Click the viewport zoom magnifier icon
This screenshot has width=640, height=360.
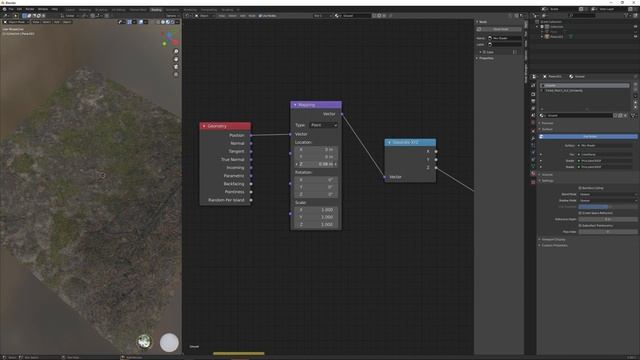176,51
